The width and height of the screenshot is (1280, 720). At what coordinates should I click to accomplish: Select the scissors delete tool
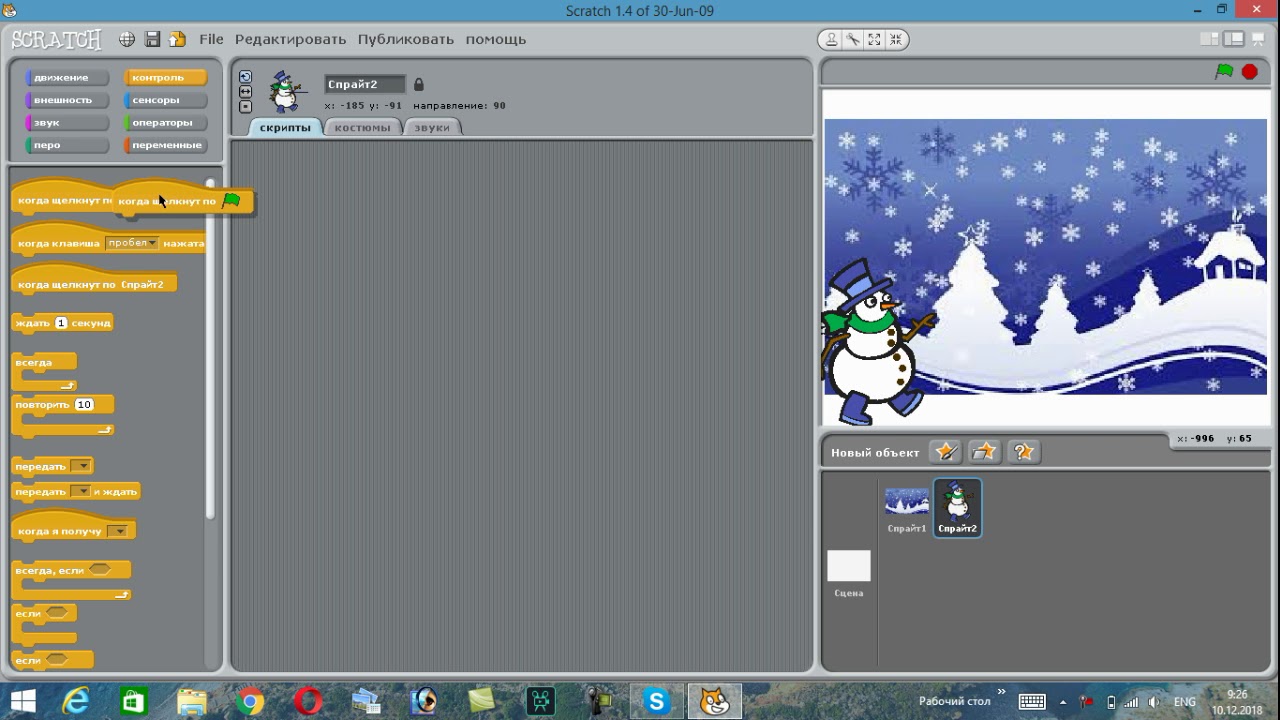pyautogui.click(x=853, y=39)
